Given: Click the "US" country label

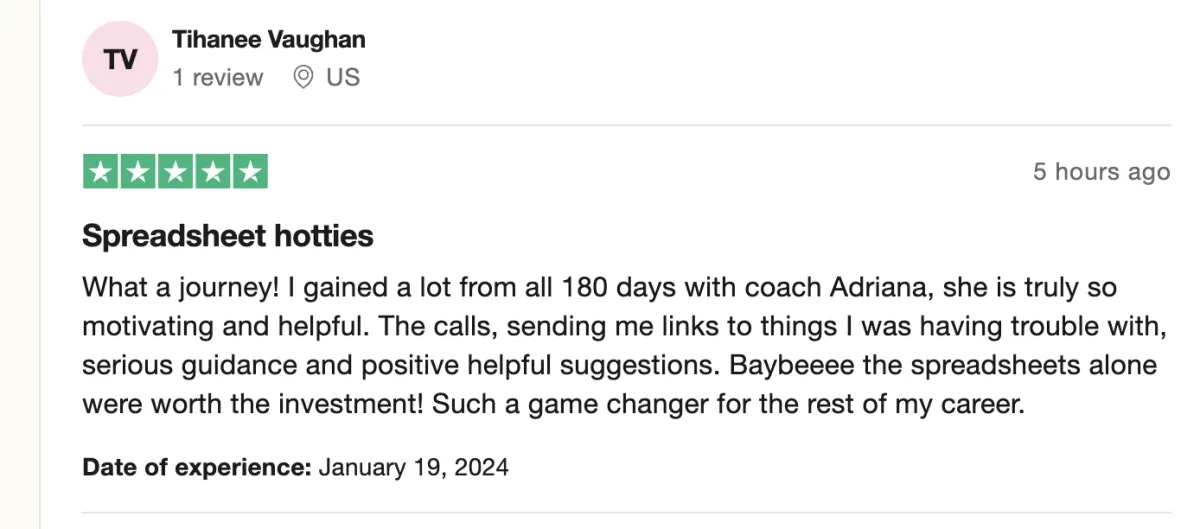Looking at the screenshot, I should point(343,77).
